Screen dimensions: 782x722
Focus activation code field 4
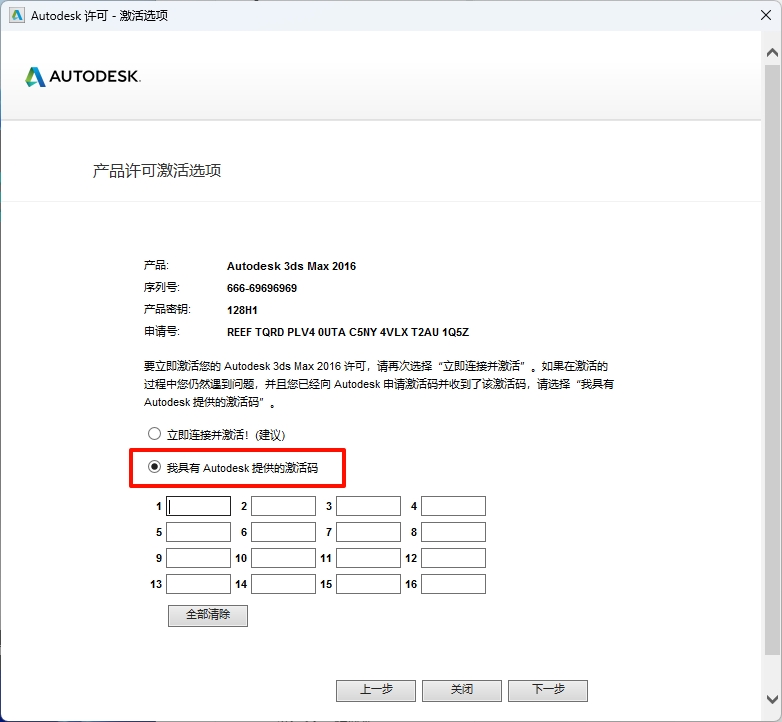pyautogui.click(x=453, y=506)
